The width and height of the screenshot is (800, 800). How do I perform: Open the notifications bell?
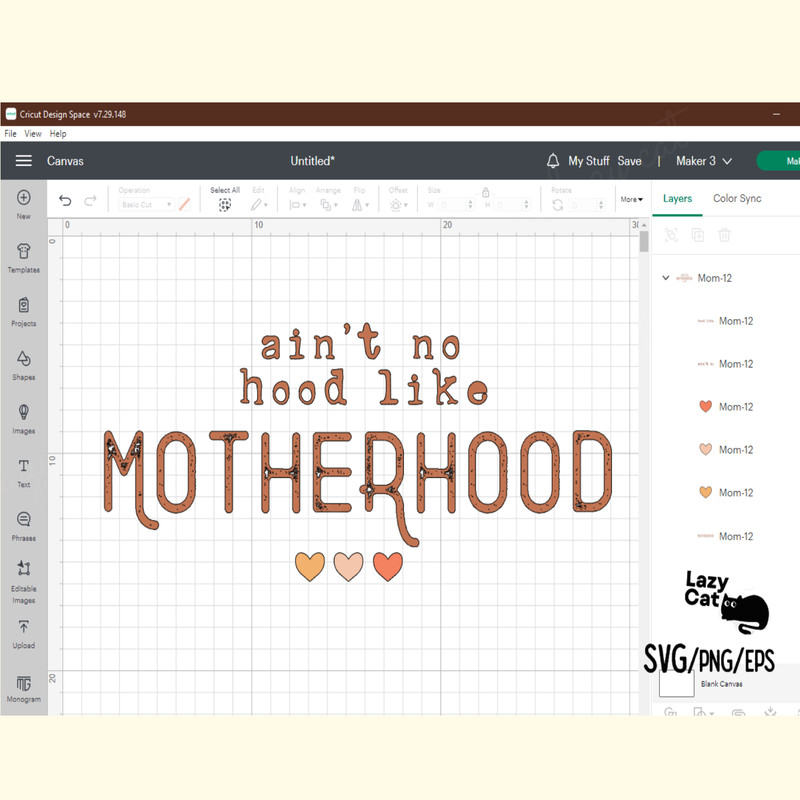(x=553, y=161)
